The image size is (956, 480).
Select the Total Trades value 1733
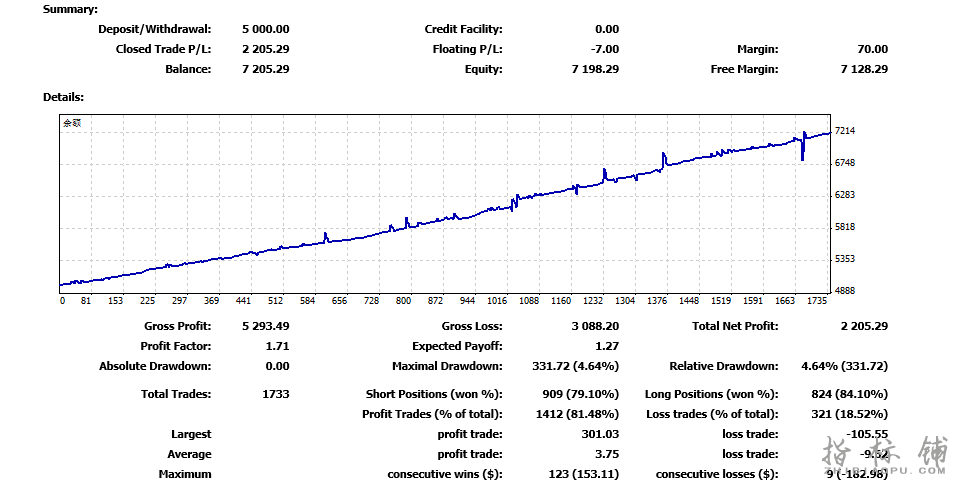276,395
